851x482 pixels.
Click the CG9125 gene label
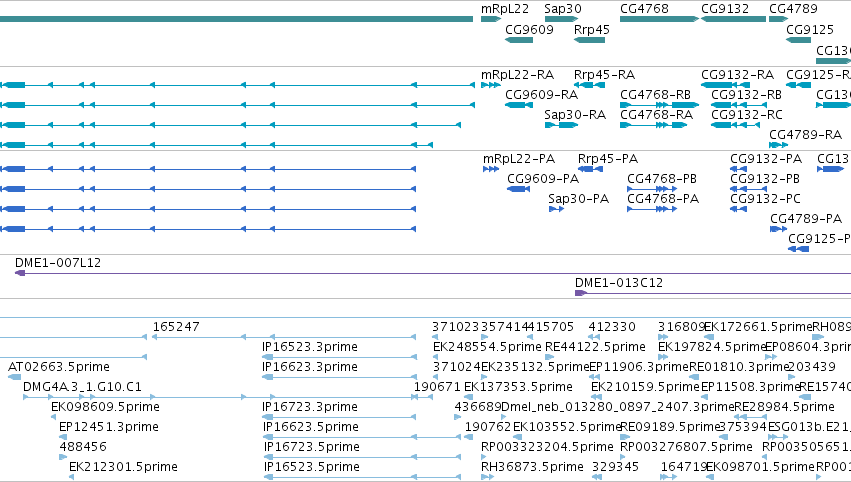pyautogui.click(x=810, y=29)
